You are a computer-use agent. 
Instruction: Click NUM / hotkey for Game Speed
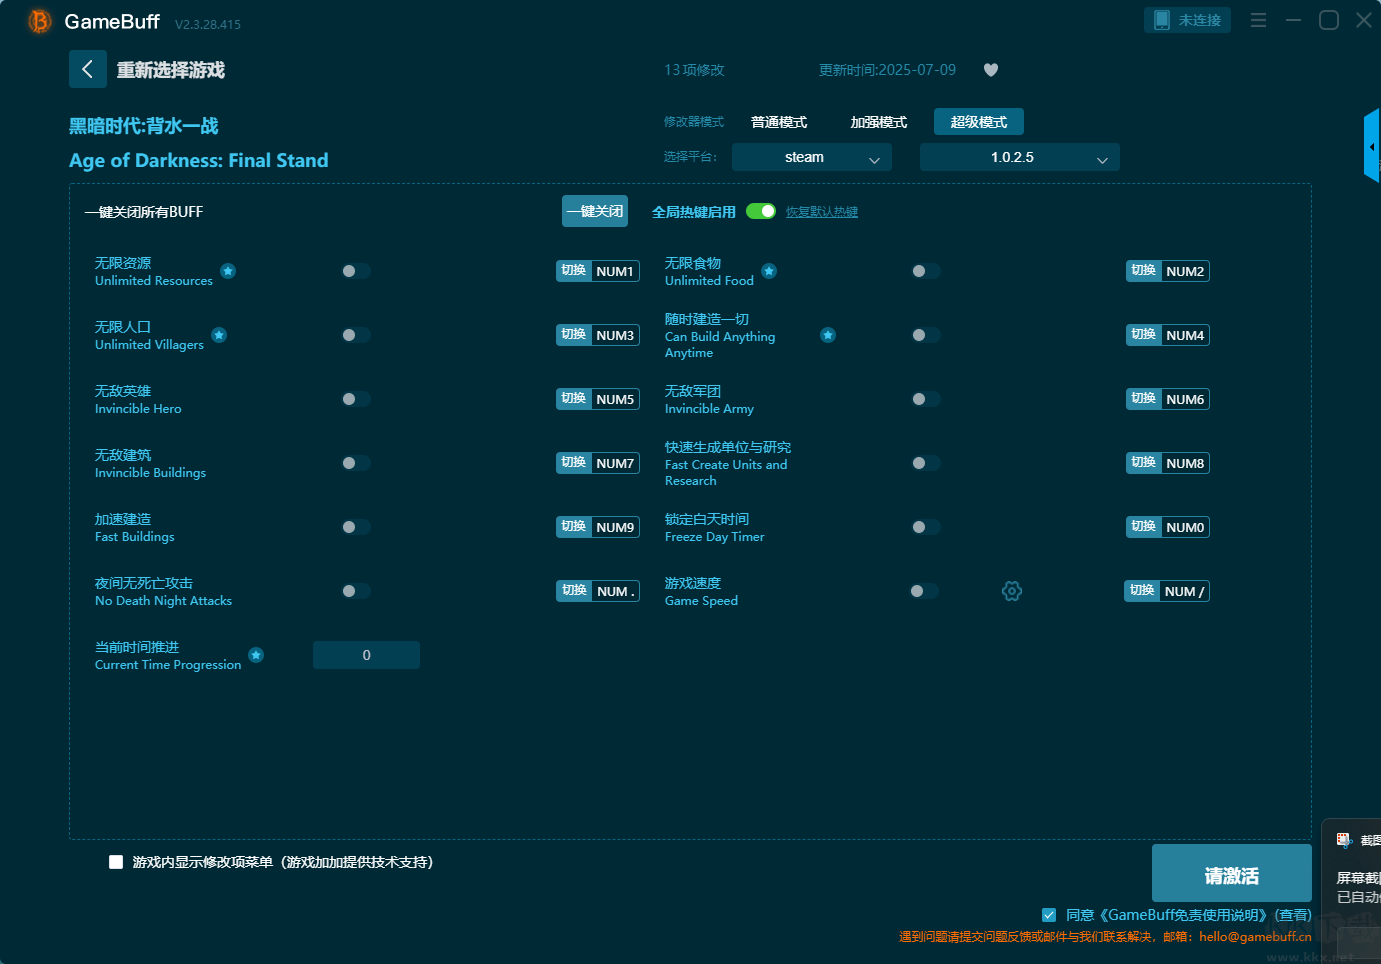pos(1167,591)
